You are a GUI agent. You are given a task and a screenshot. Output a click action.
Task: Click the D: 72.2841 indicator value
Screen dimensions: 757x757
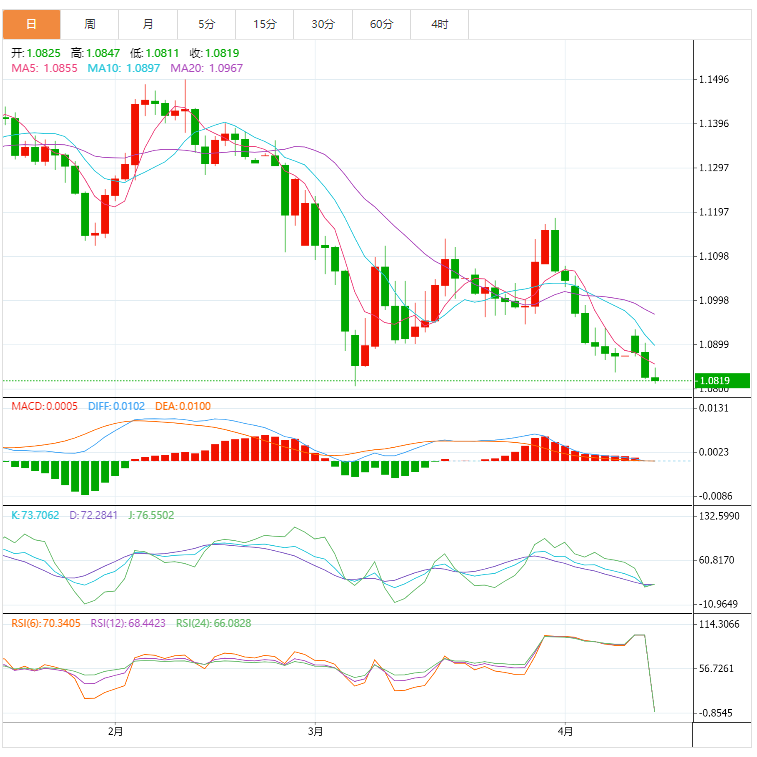click(x=94, y=515)
